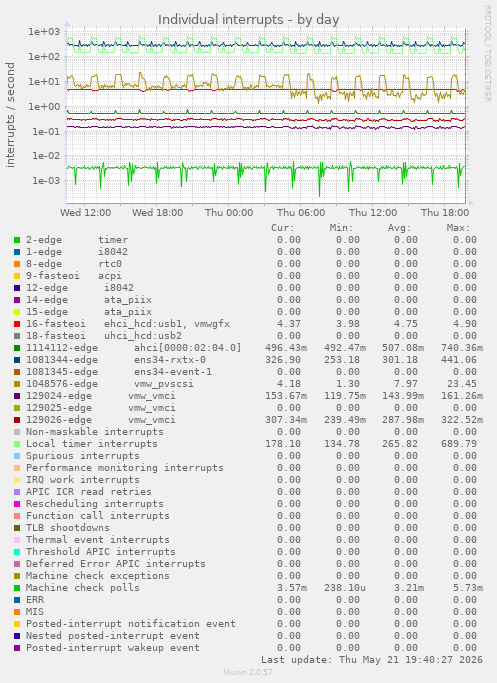The height and width of the screenshot is (683, 497).
Task: Click the graph title Individual interrupts - by day
Action: click(x=248, y=20)
